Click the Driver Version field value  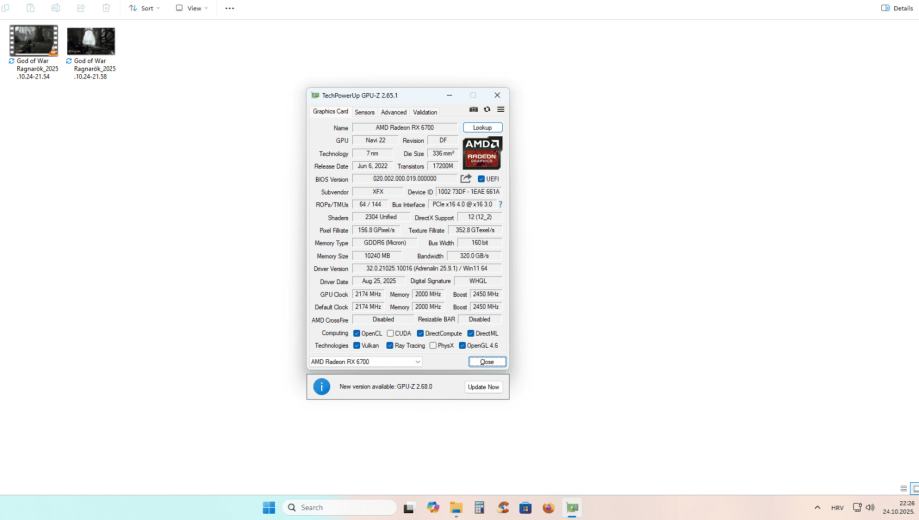[427, 269]
